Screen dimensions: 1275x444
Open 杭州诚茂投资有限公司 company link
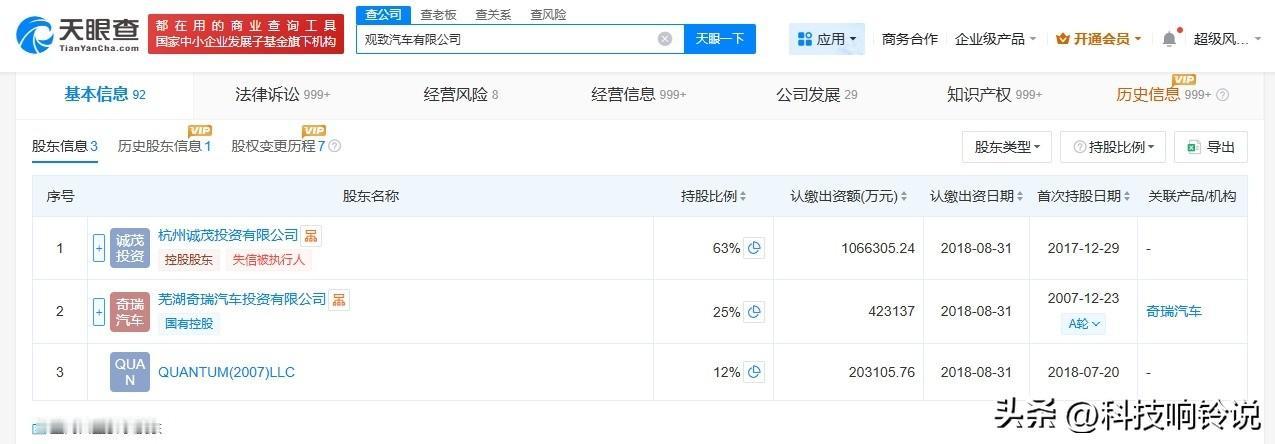228,236
